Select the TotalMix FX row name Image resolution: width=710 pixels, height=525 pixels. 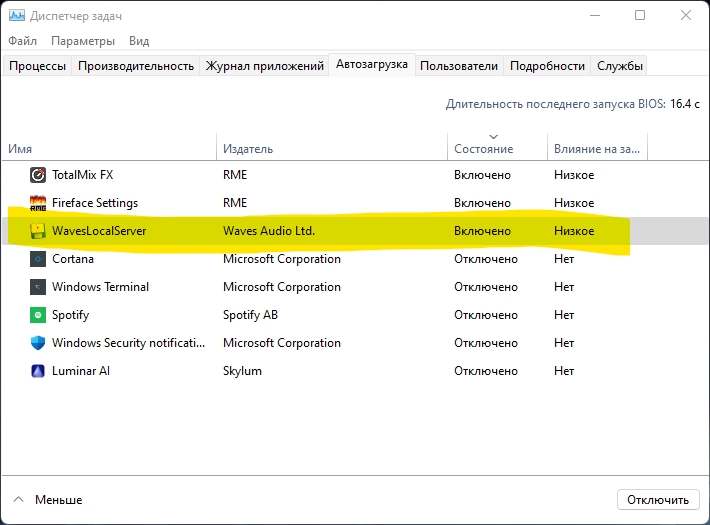pyautogui.click(x=82, y=175)
